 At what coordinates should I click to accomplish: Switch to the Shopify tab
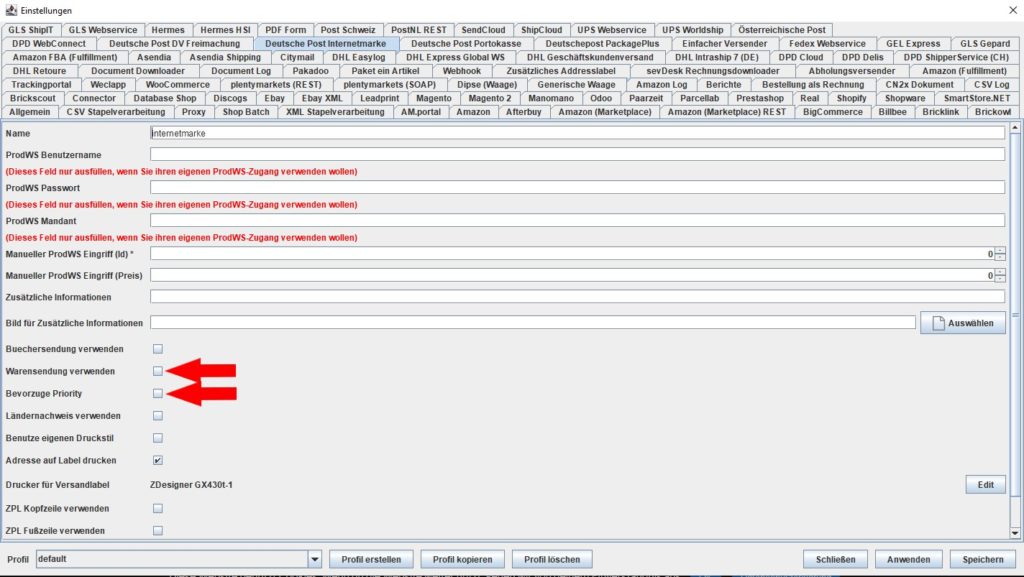pos(852,99)
